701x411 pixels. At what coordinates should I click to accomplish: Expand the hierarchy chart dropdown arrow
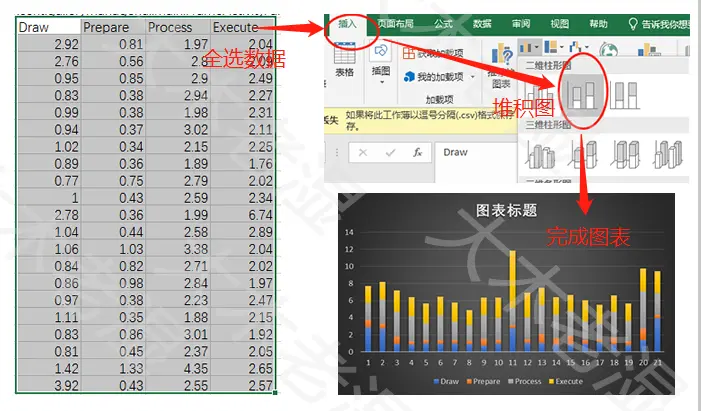coord(562,47)
